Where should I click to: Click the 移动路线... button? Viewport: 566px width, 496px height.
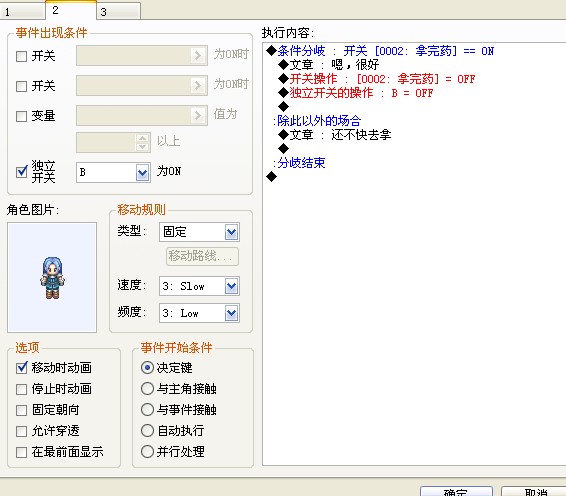(202, 256)
